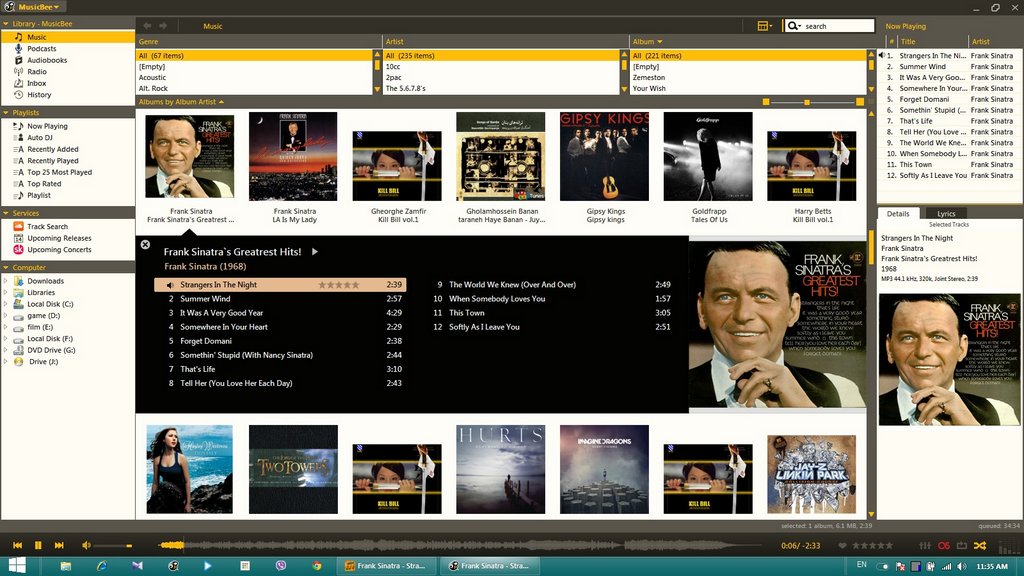Open the panel layout dropdown near search
This screenshot has width=1024, height=576.
pos(765,26)
